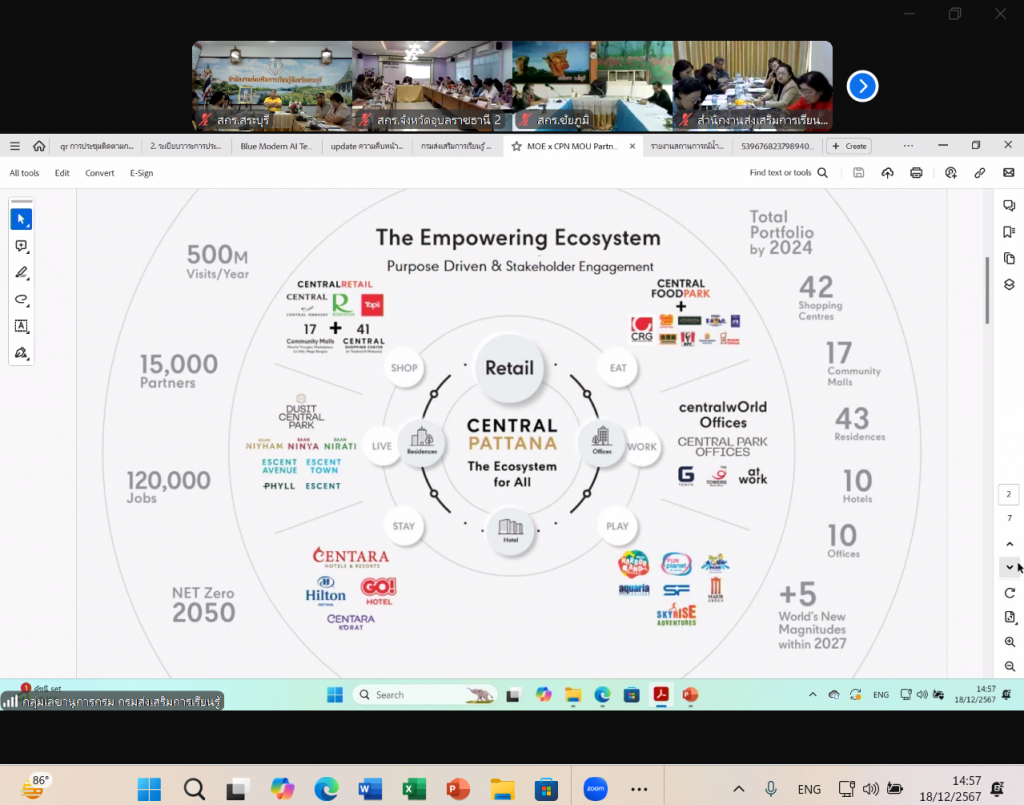Open the All tools menu
Viewport: 1024px width, 805px height.
[24, 173]
